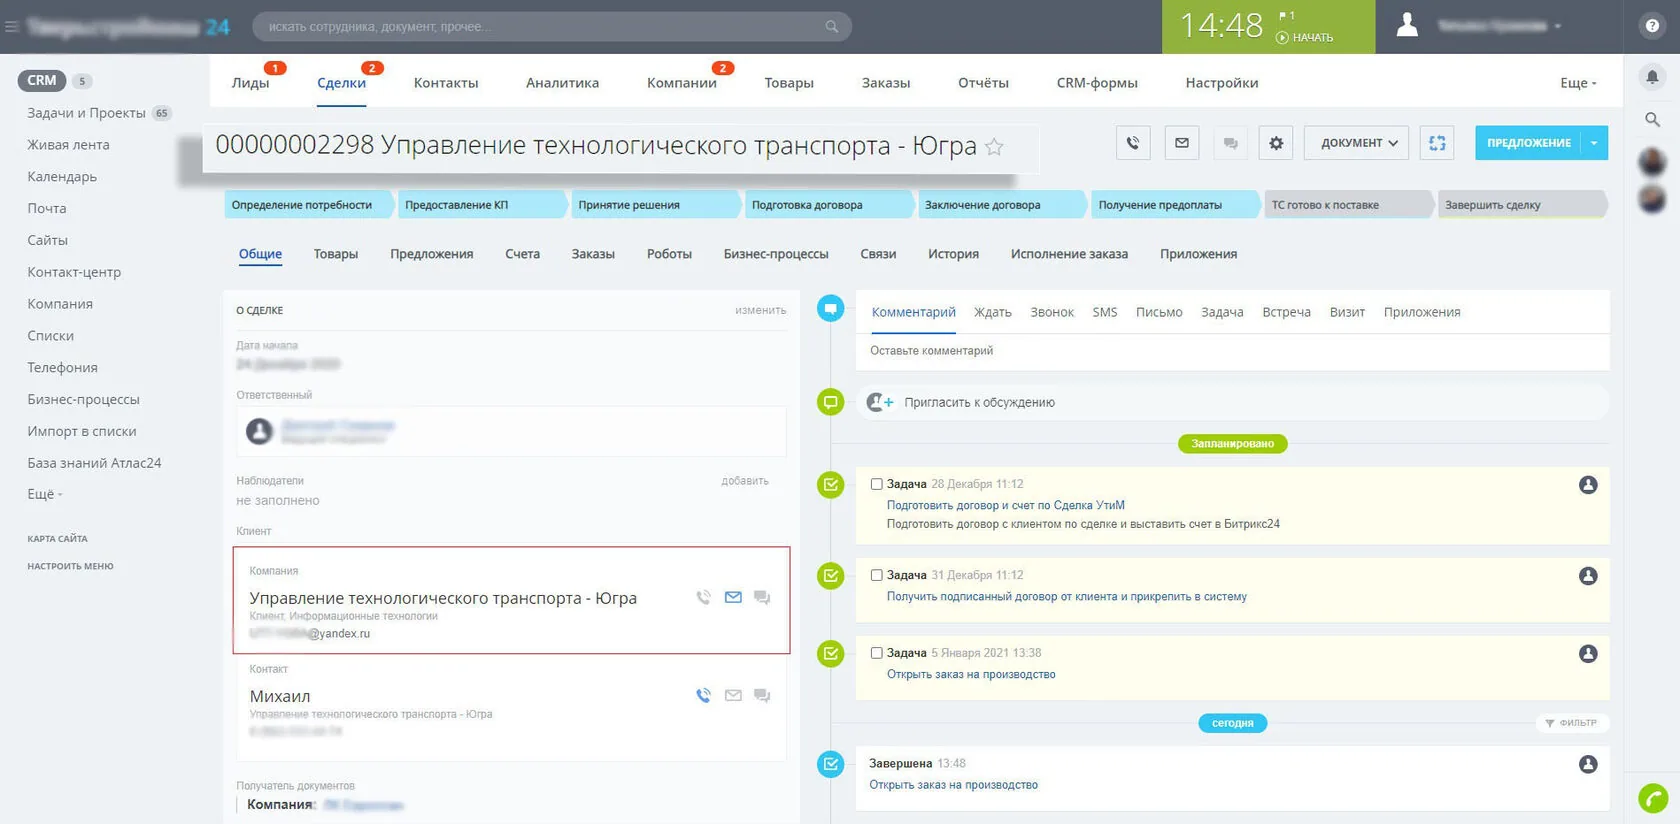
Task: Click НАЧАТЬ workday button
Action: 1305,38
